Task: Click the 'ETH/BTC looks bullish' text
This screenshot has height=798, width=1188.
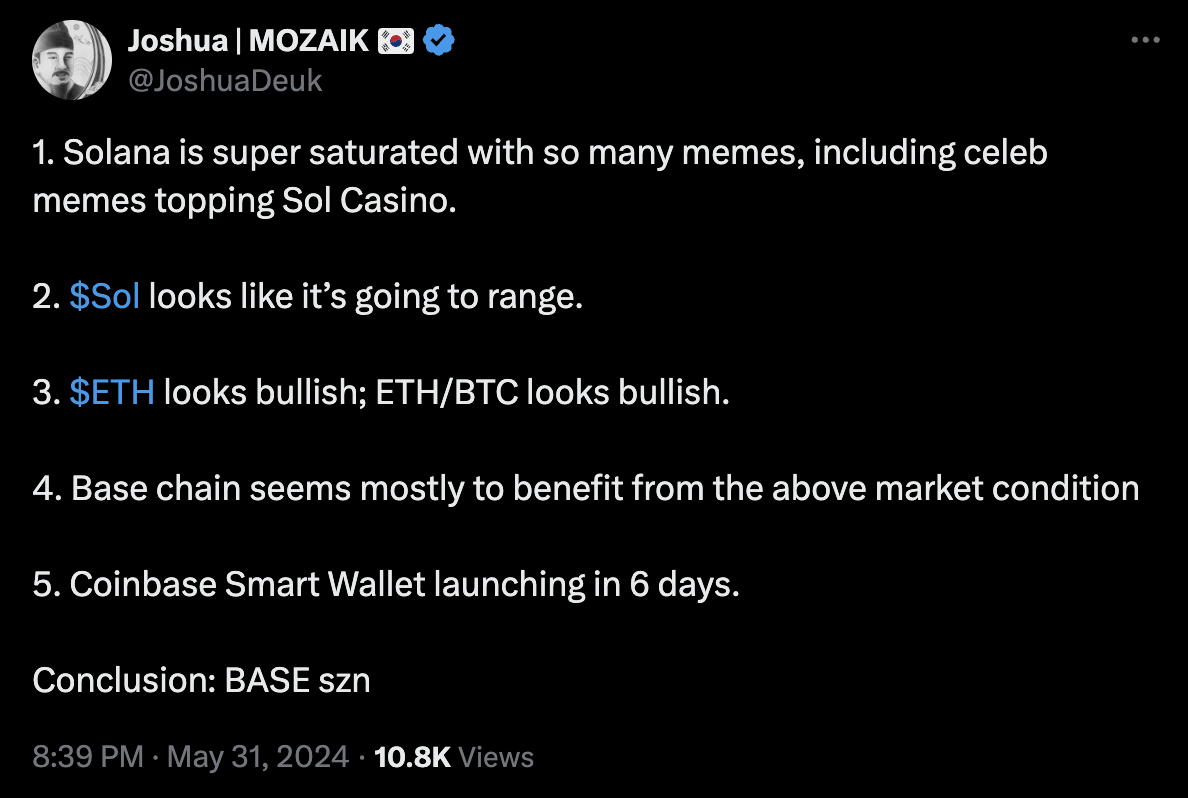Action: (553, 392)
